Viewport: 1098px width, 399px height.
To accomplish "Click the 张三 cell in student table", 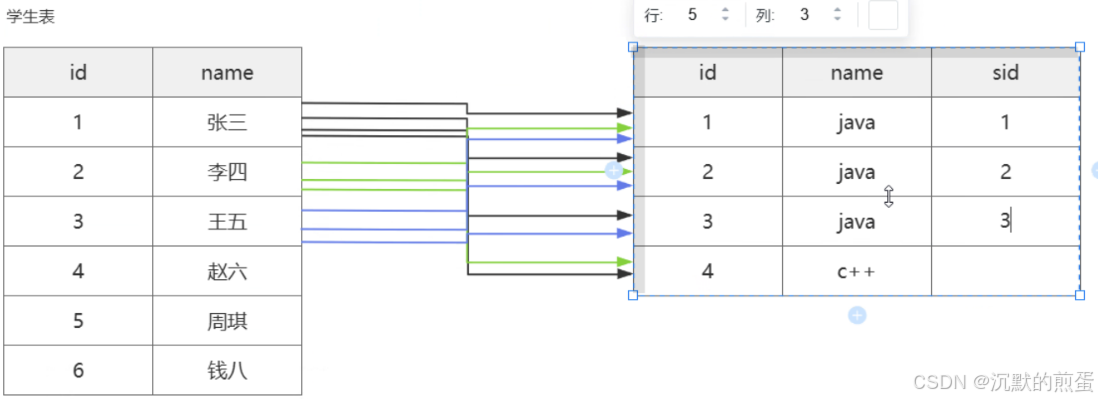I will pyautogui.click(x=227, y=122).
